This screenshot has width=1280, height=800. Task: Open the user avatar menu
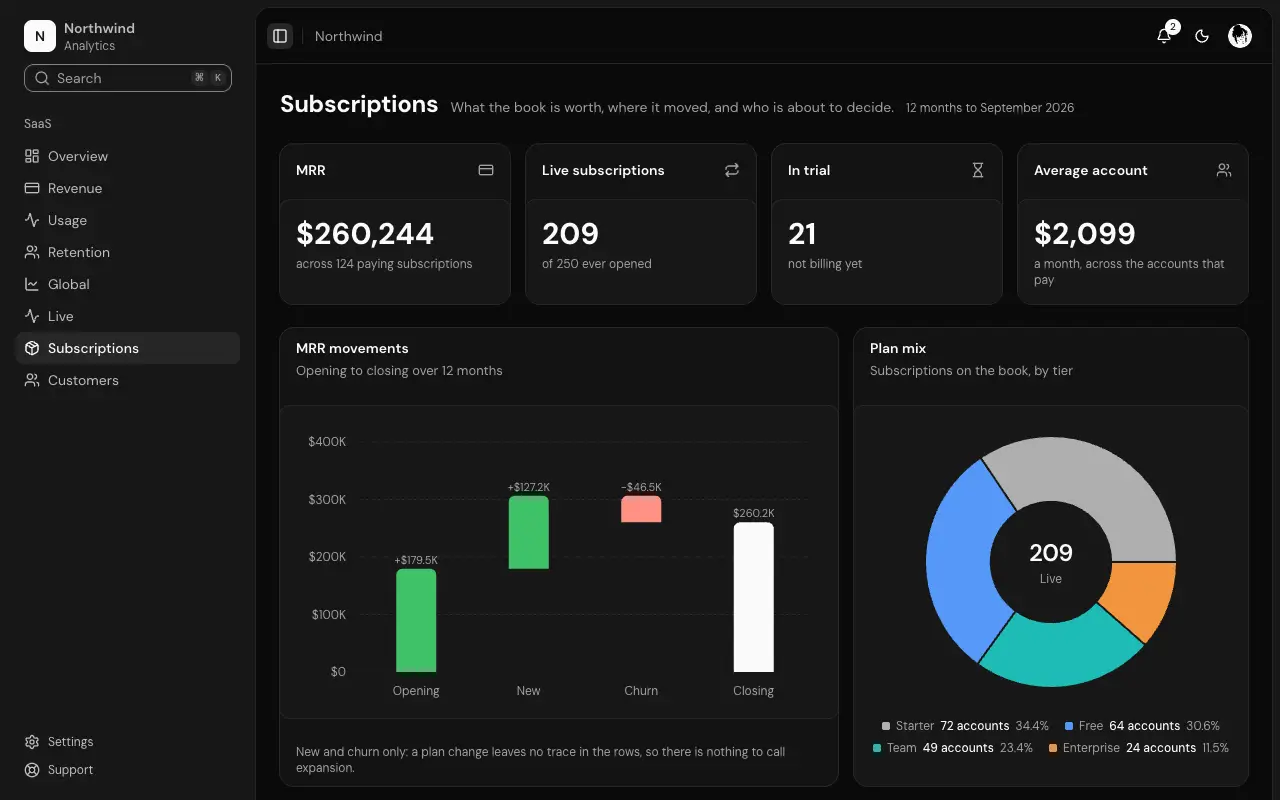tap(1240, 36)
